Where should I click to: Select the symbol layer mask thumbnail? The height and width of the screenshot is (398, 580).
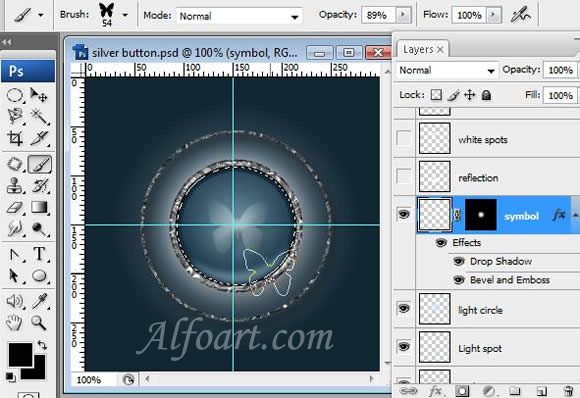pyautogui.click(x=480, y=215)
